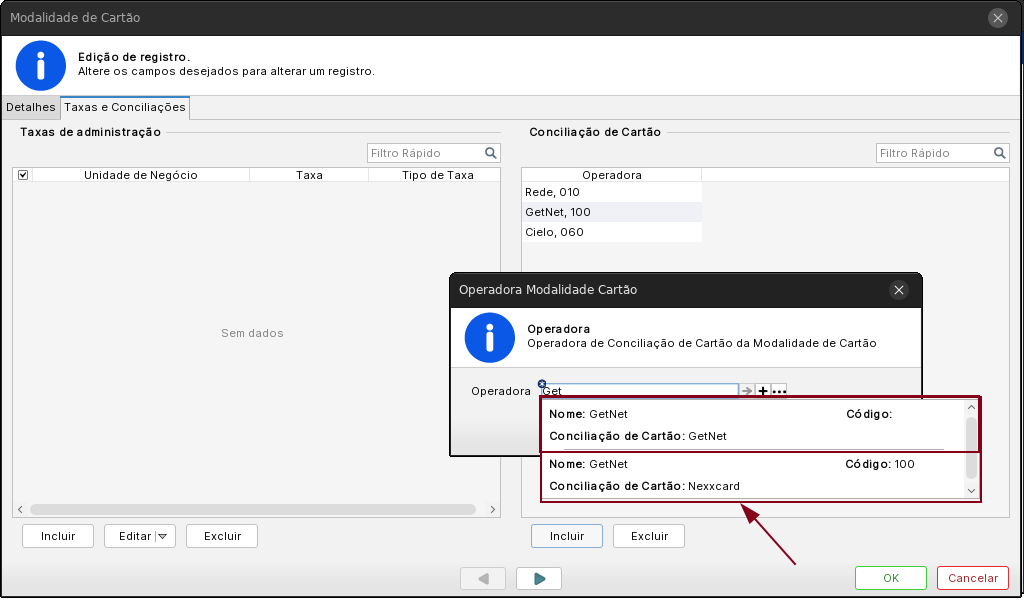Open the Editar button dropdown arrow
1024x601 pixels.
[164, 536]
